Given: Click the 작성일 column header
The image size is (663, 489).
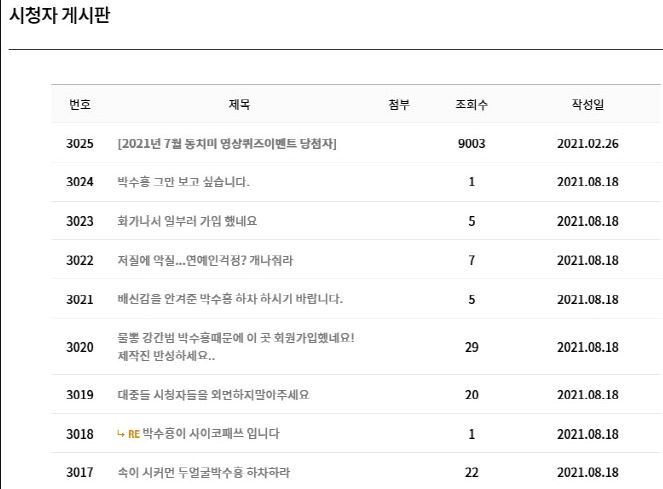Looking at the screenshot, I should (588, 104).
